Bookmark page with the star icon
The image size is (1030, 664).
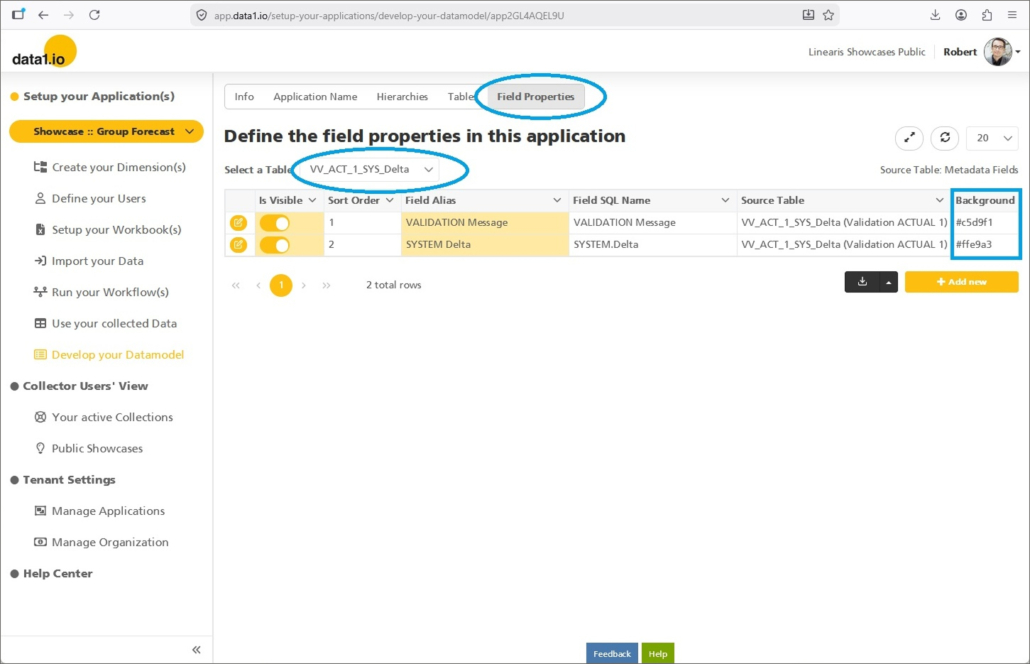point(828,15)
